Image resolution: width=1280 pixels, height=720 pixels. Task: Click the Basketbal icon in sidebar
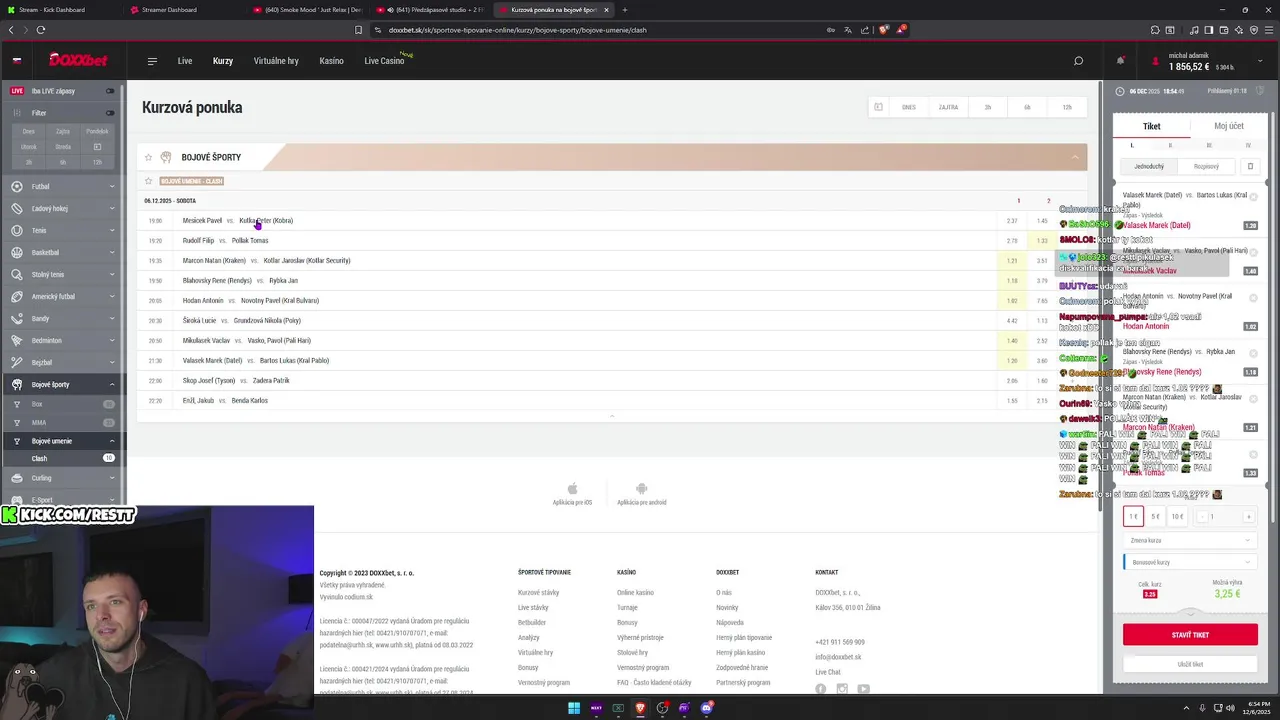click(17, 252)
